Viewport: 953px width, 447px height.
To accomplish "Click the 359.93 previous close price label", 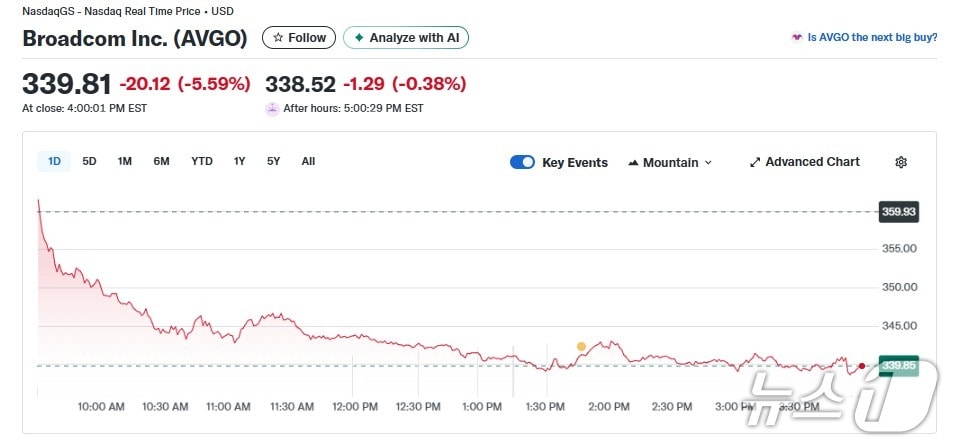I will [898, 212].
